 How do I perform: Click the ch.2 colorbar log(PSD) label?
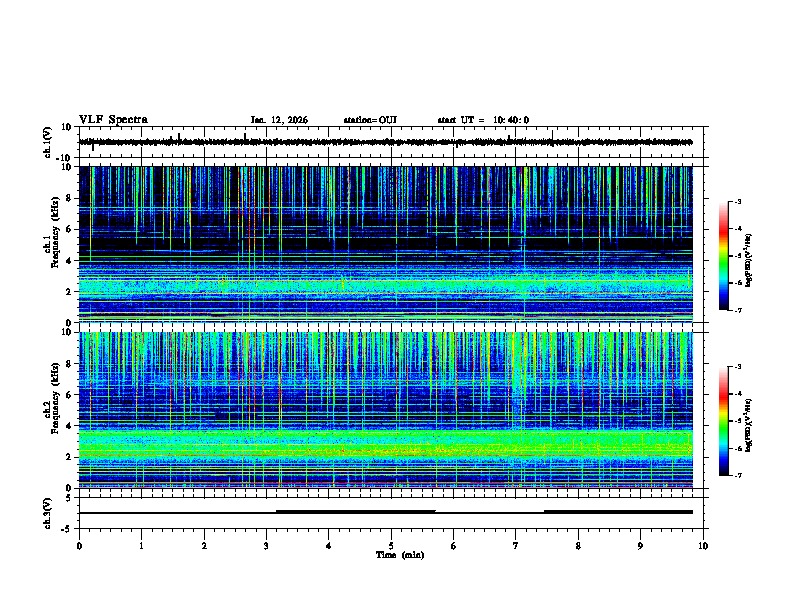(749, 425)
